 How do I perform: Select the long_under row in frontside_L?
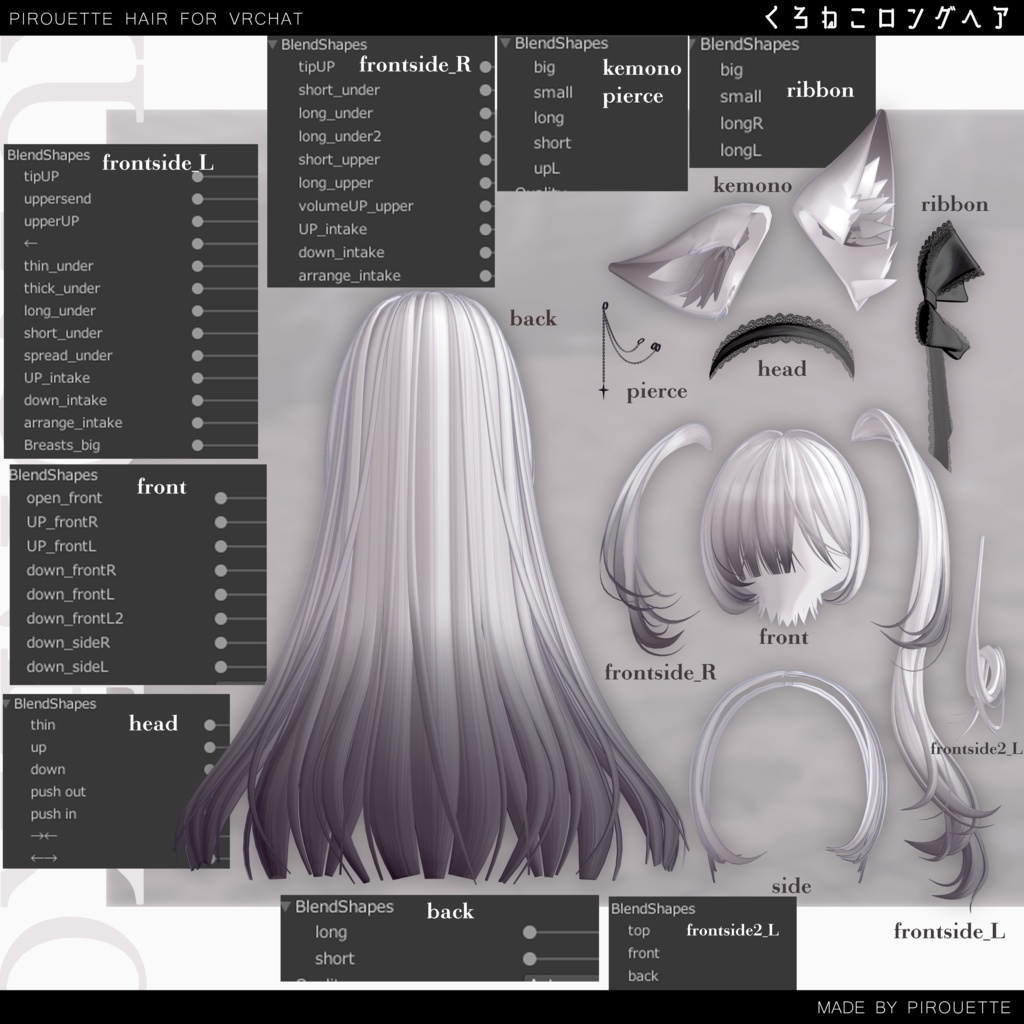59,311
